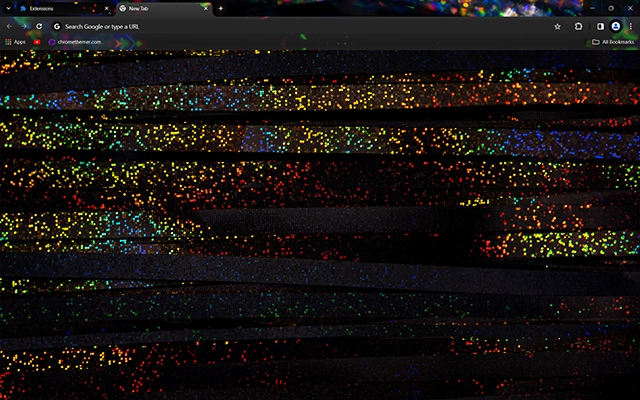Open the YouTube bookmark icon
640x400 pixels.
pos(37,42)
